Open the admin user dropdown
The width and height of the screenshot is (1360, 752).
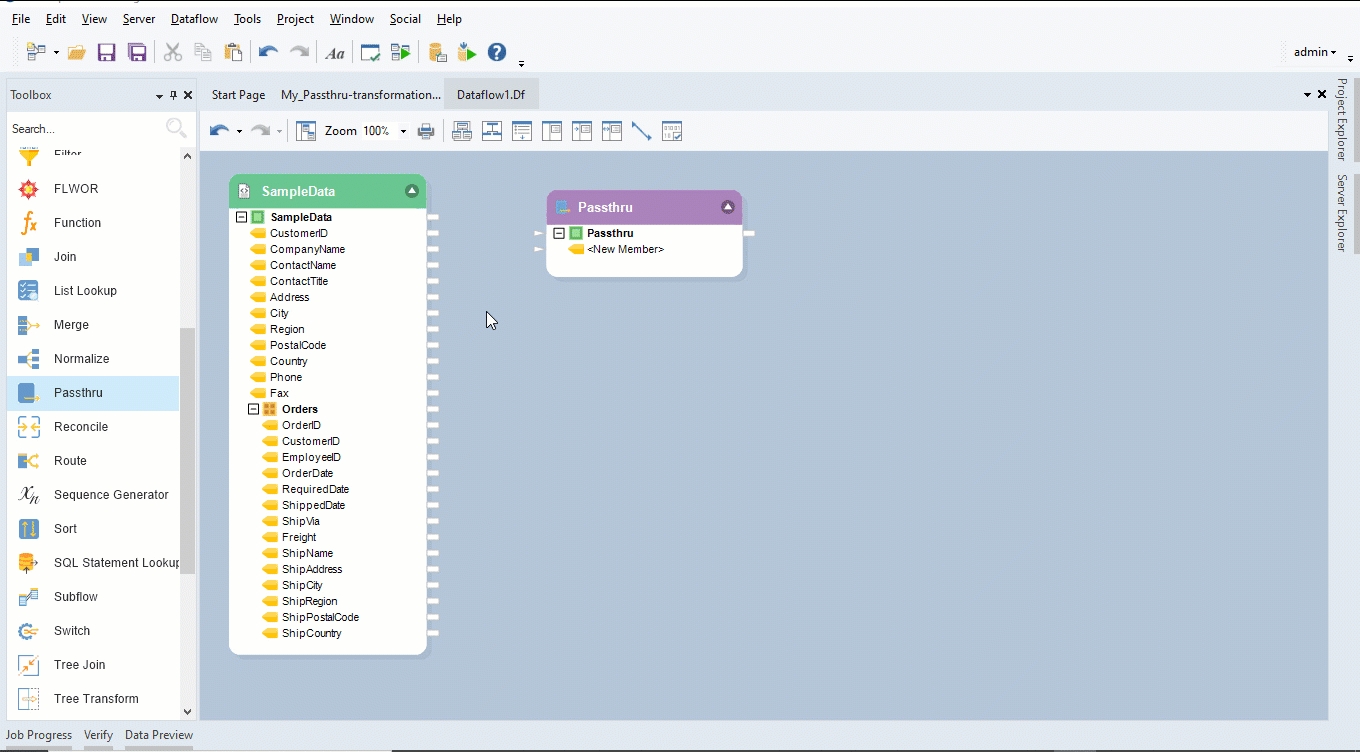click(x=1315, y=52)
